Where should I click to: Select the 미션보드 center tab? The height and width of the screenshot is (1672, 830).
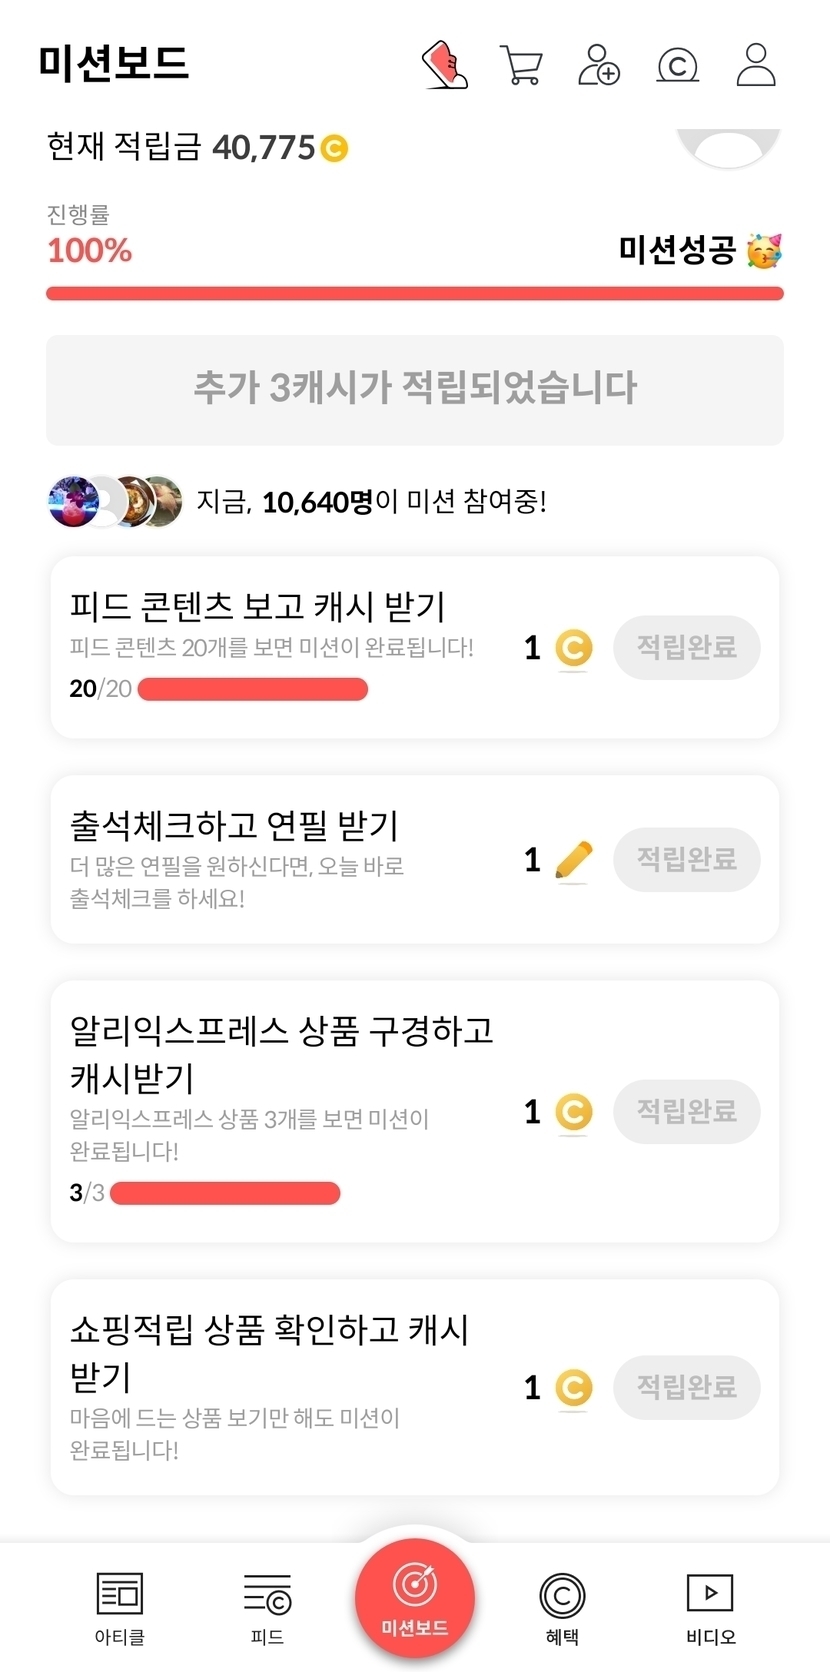(415, 1599)
